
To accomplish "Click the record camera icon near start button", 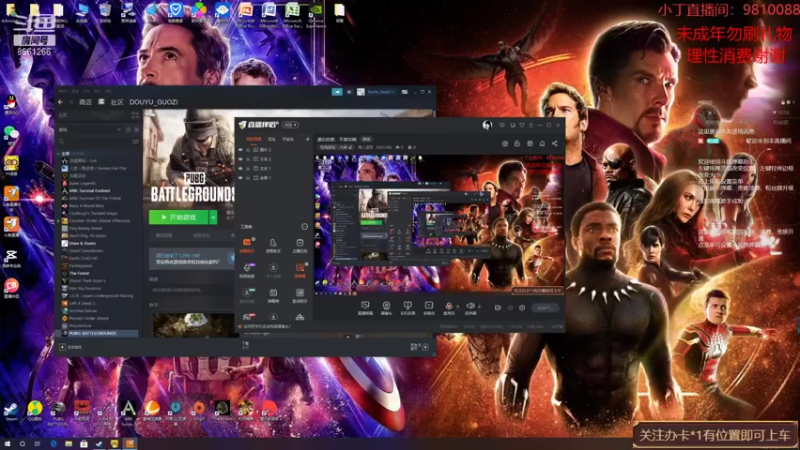I will click(498, 308).
